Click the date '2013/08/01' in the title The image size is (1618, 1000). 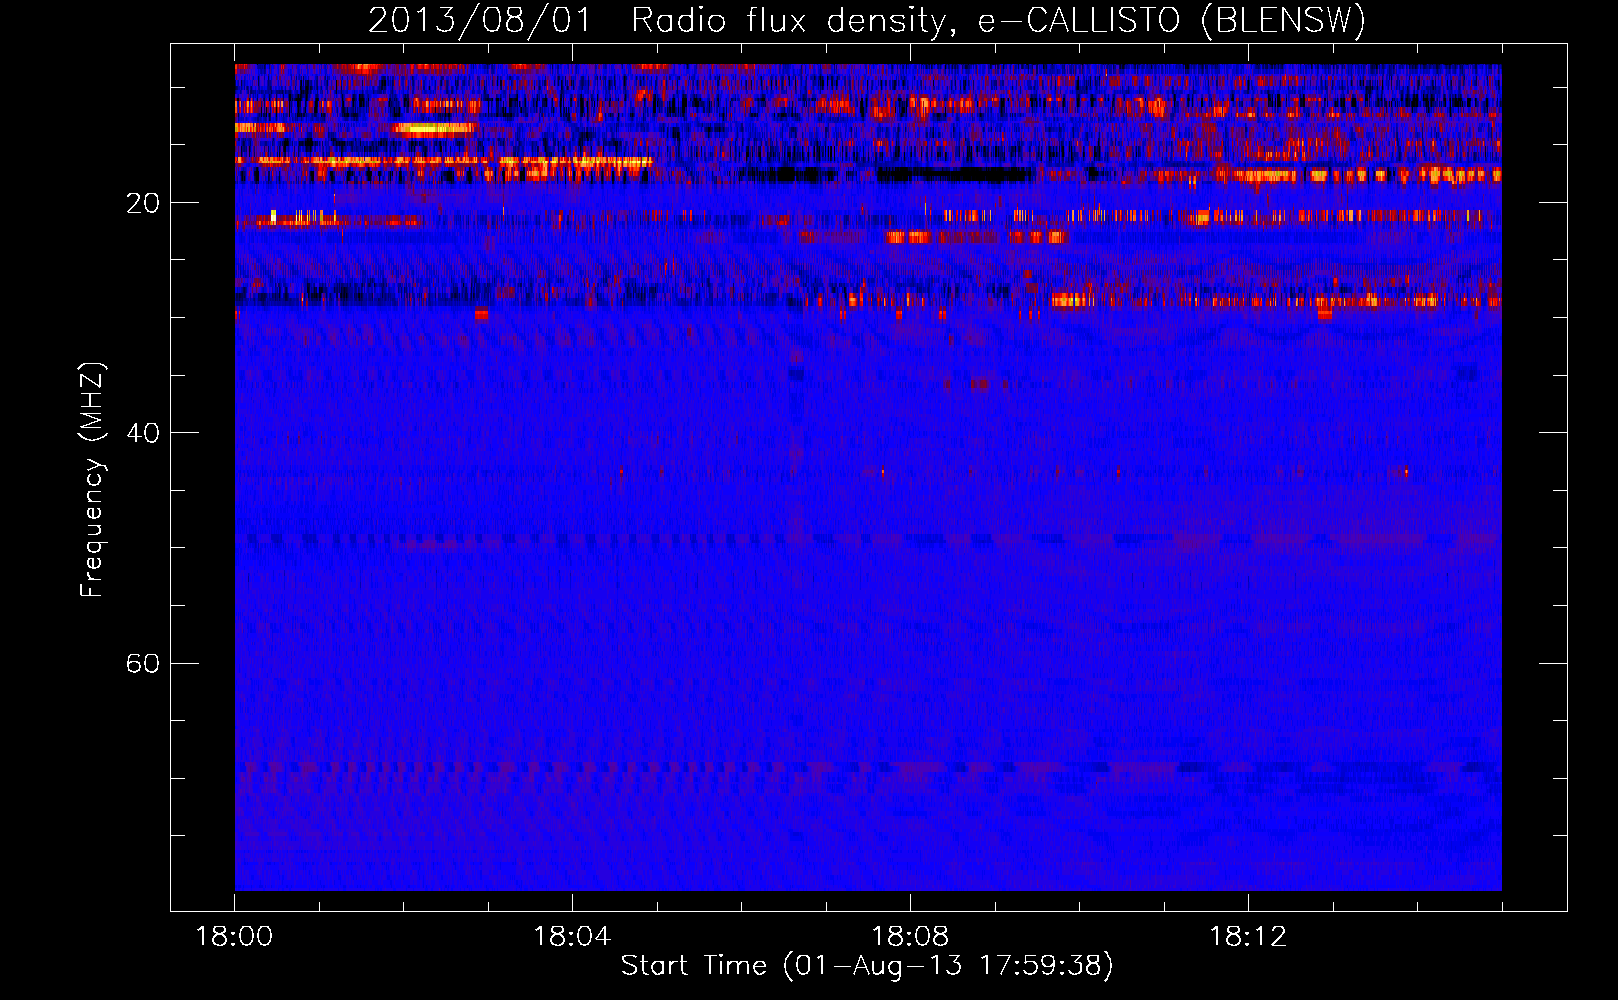pos(480,21)
